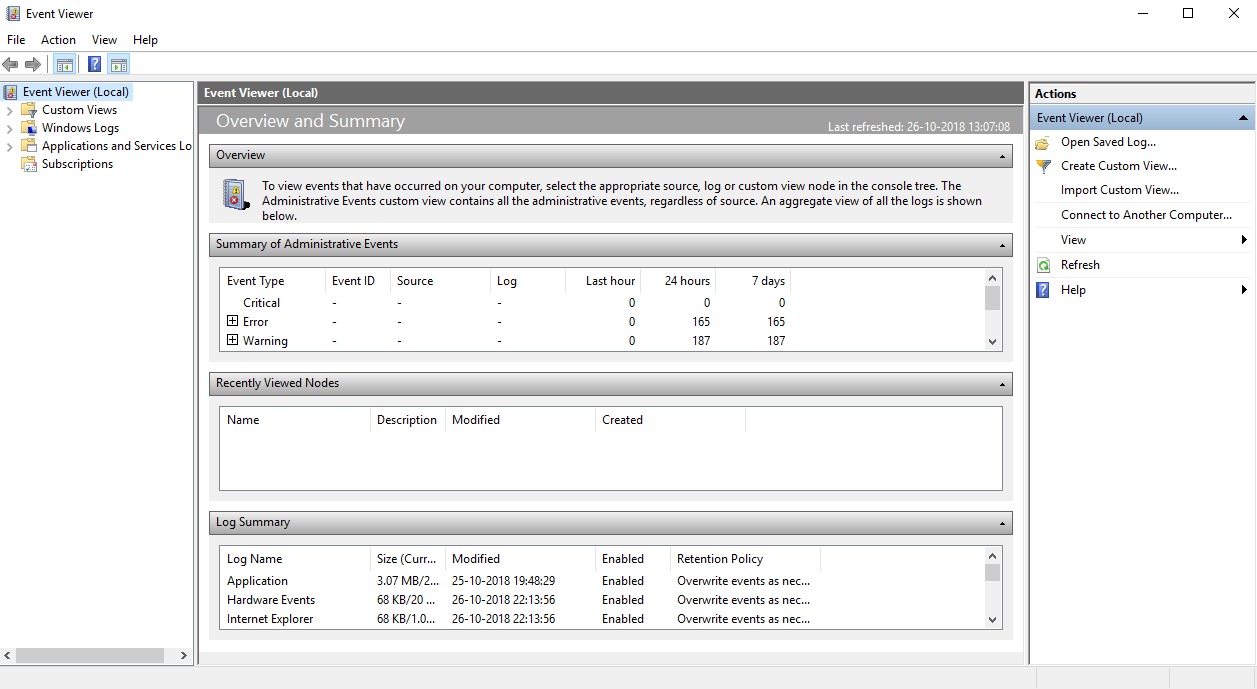Collapse the Log Summary section
Screen dimensions: 1257x689
pos(1001,523)
